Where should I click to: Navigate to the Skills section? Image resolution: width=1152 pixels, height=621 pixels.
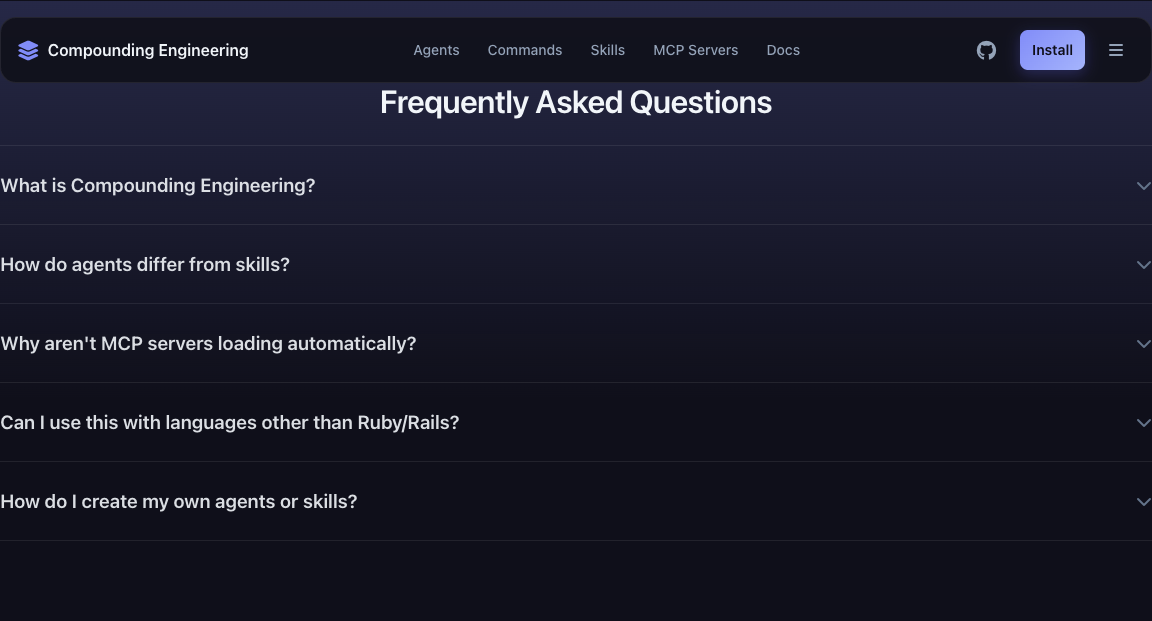point(607,50)
